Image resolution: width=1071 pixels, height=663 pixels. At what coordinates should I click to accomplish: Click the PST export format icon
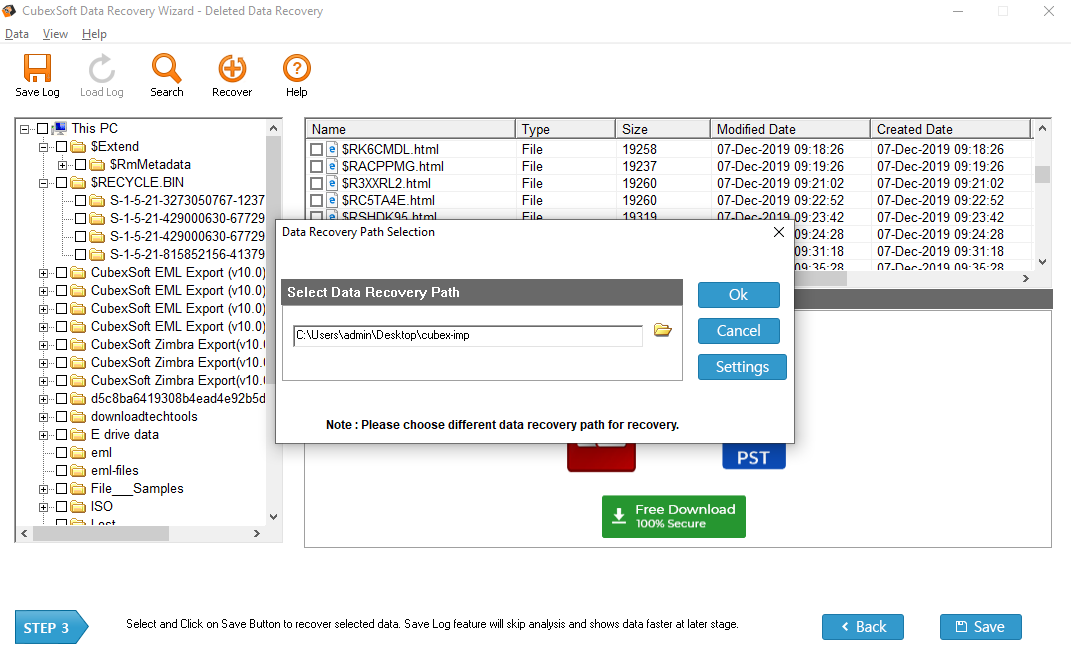(753, 455)
